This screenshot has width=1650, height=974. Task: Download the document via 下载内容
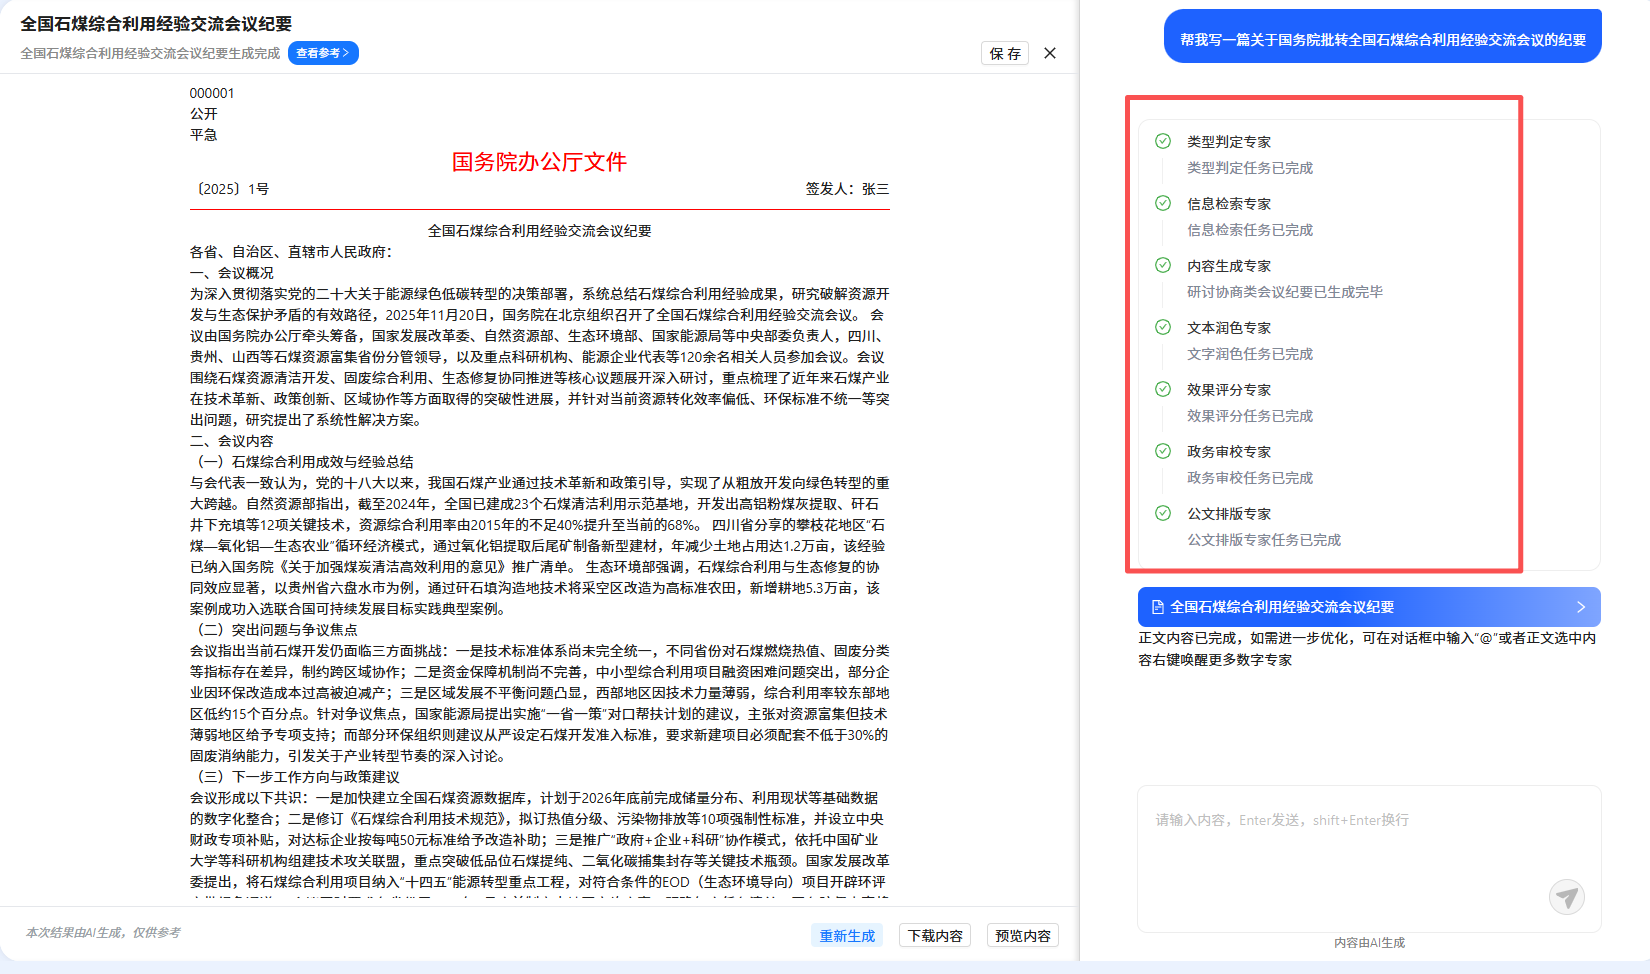[x=935, y=936]
